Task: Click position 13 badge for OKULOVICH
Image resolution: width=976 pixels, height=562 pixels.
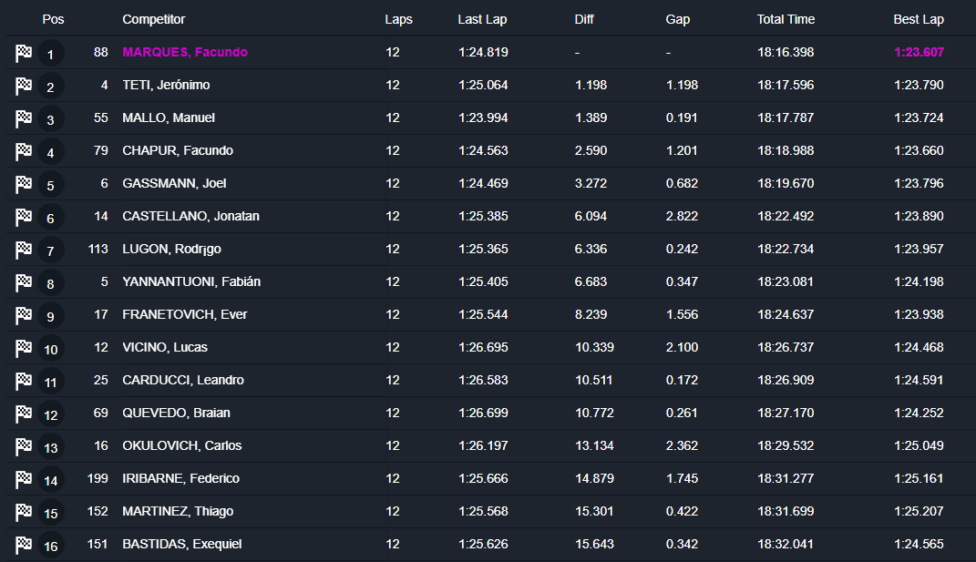Action: click(50, 447)
